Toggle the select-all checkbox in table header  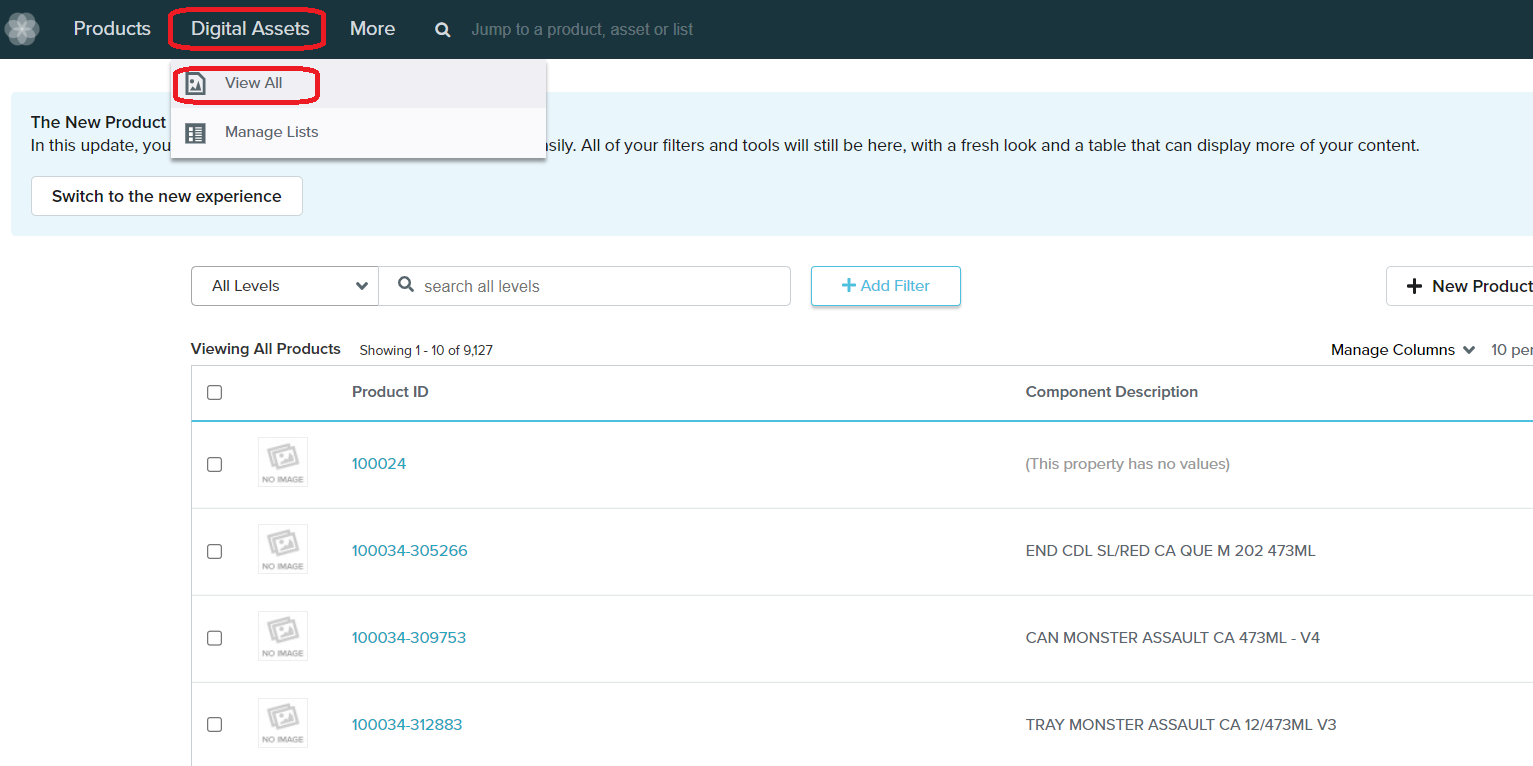(214, 392)
